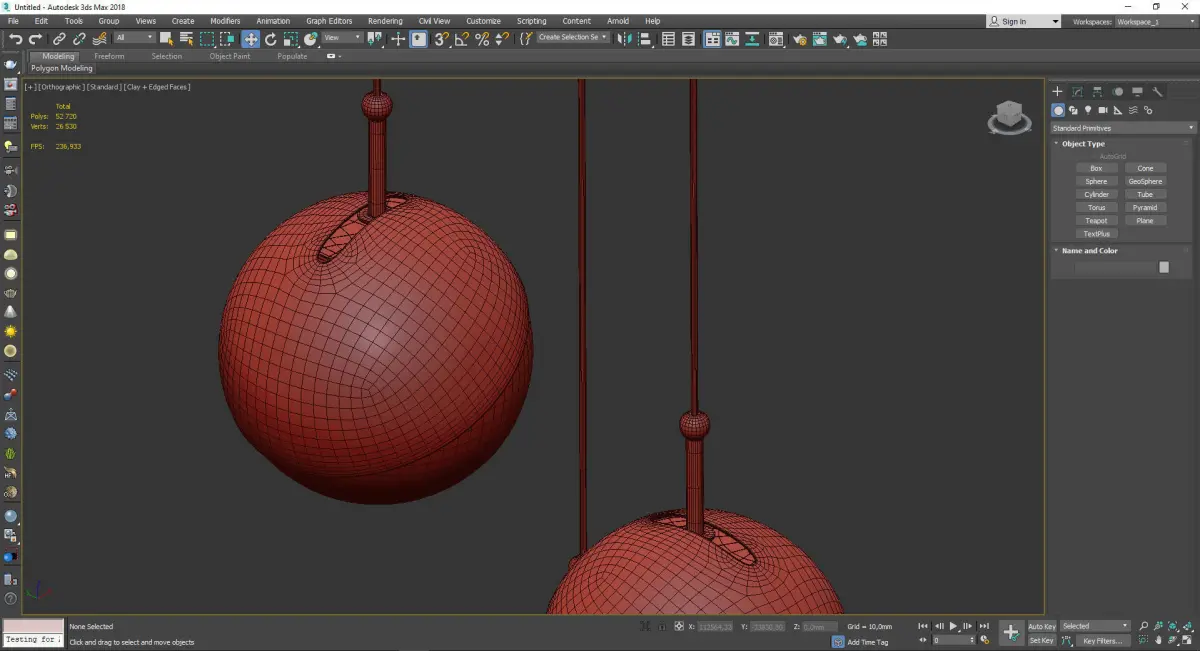
Task: Open Rendered Frame Window icon
Action: tap(819, 39)
